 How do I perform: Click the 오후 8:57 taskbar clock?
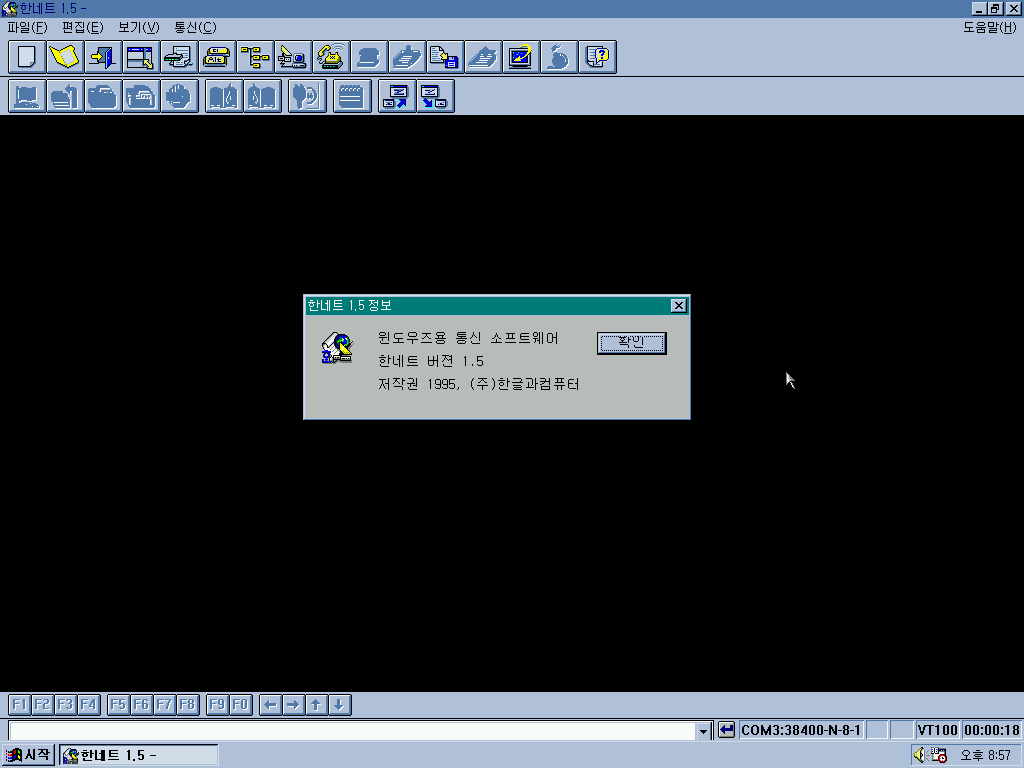pyautogui.click(x=985, y=756)
